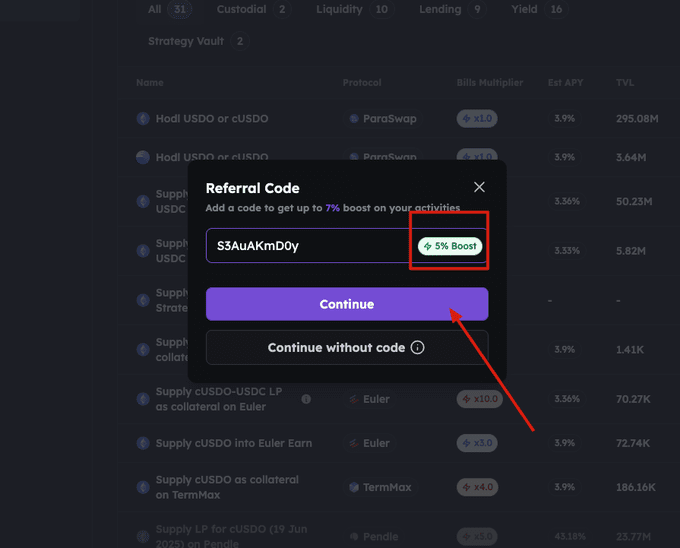Focus the referral code input field
Image resolution: width=680 pixels, height=548 pixels.
309,246
